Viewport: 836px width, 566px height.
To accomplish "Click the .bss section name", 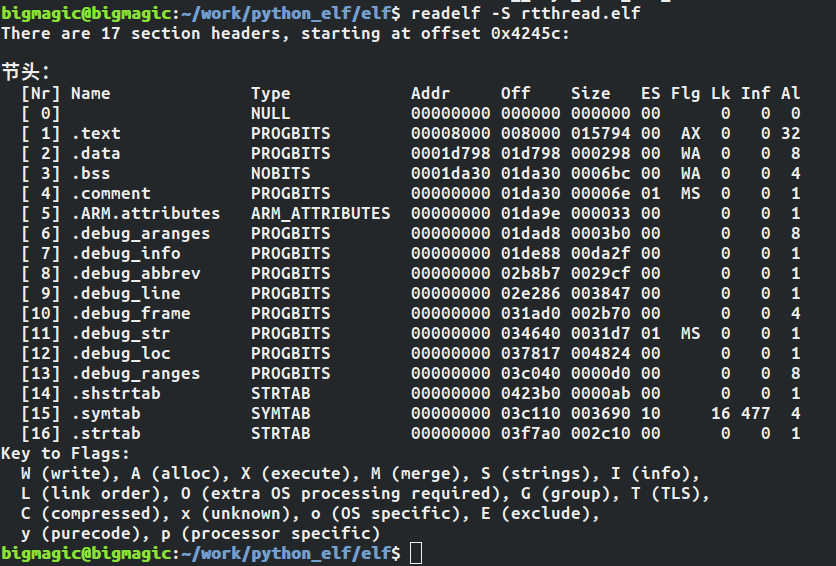I will click(91, 174).
